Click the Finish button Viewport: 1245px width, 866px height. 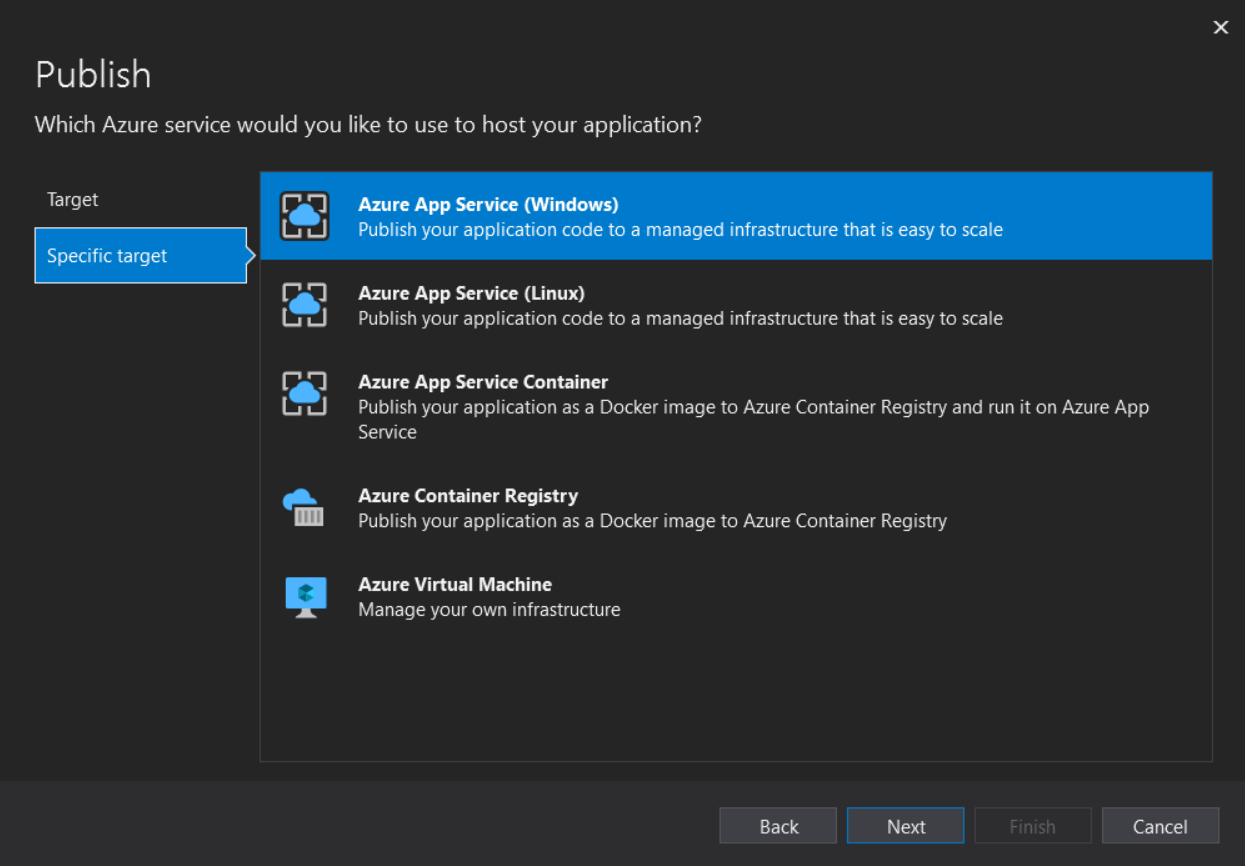tap(1032, 825)
